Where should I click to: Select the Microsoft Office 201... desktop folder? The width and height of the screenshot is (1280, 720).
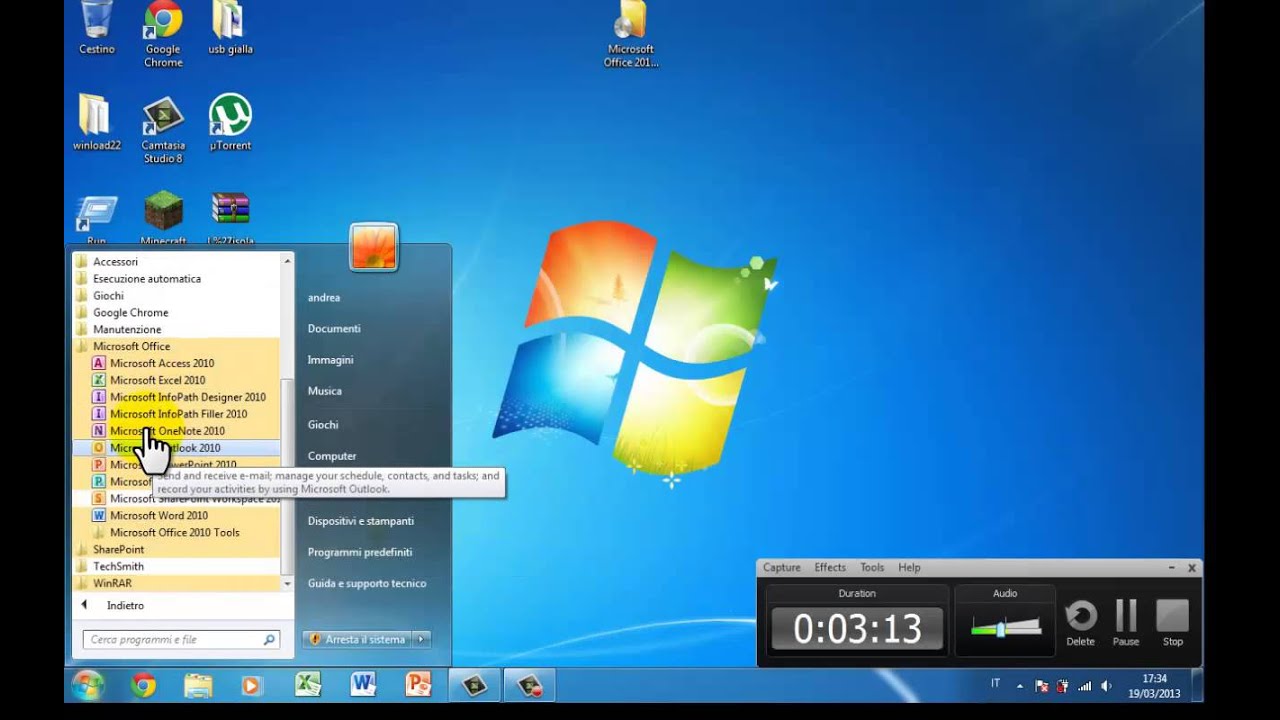coord(631,35)
